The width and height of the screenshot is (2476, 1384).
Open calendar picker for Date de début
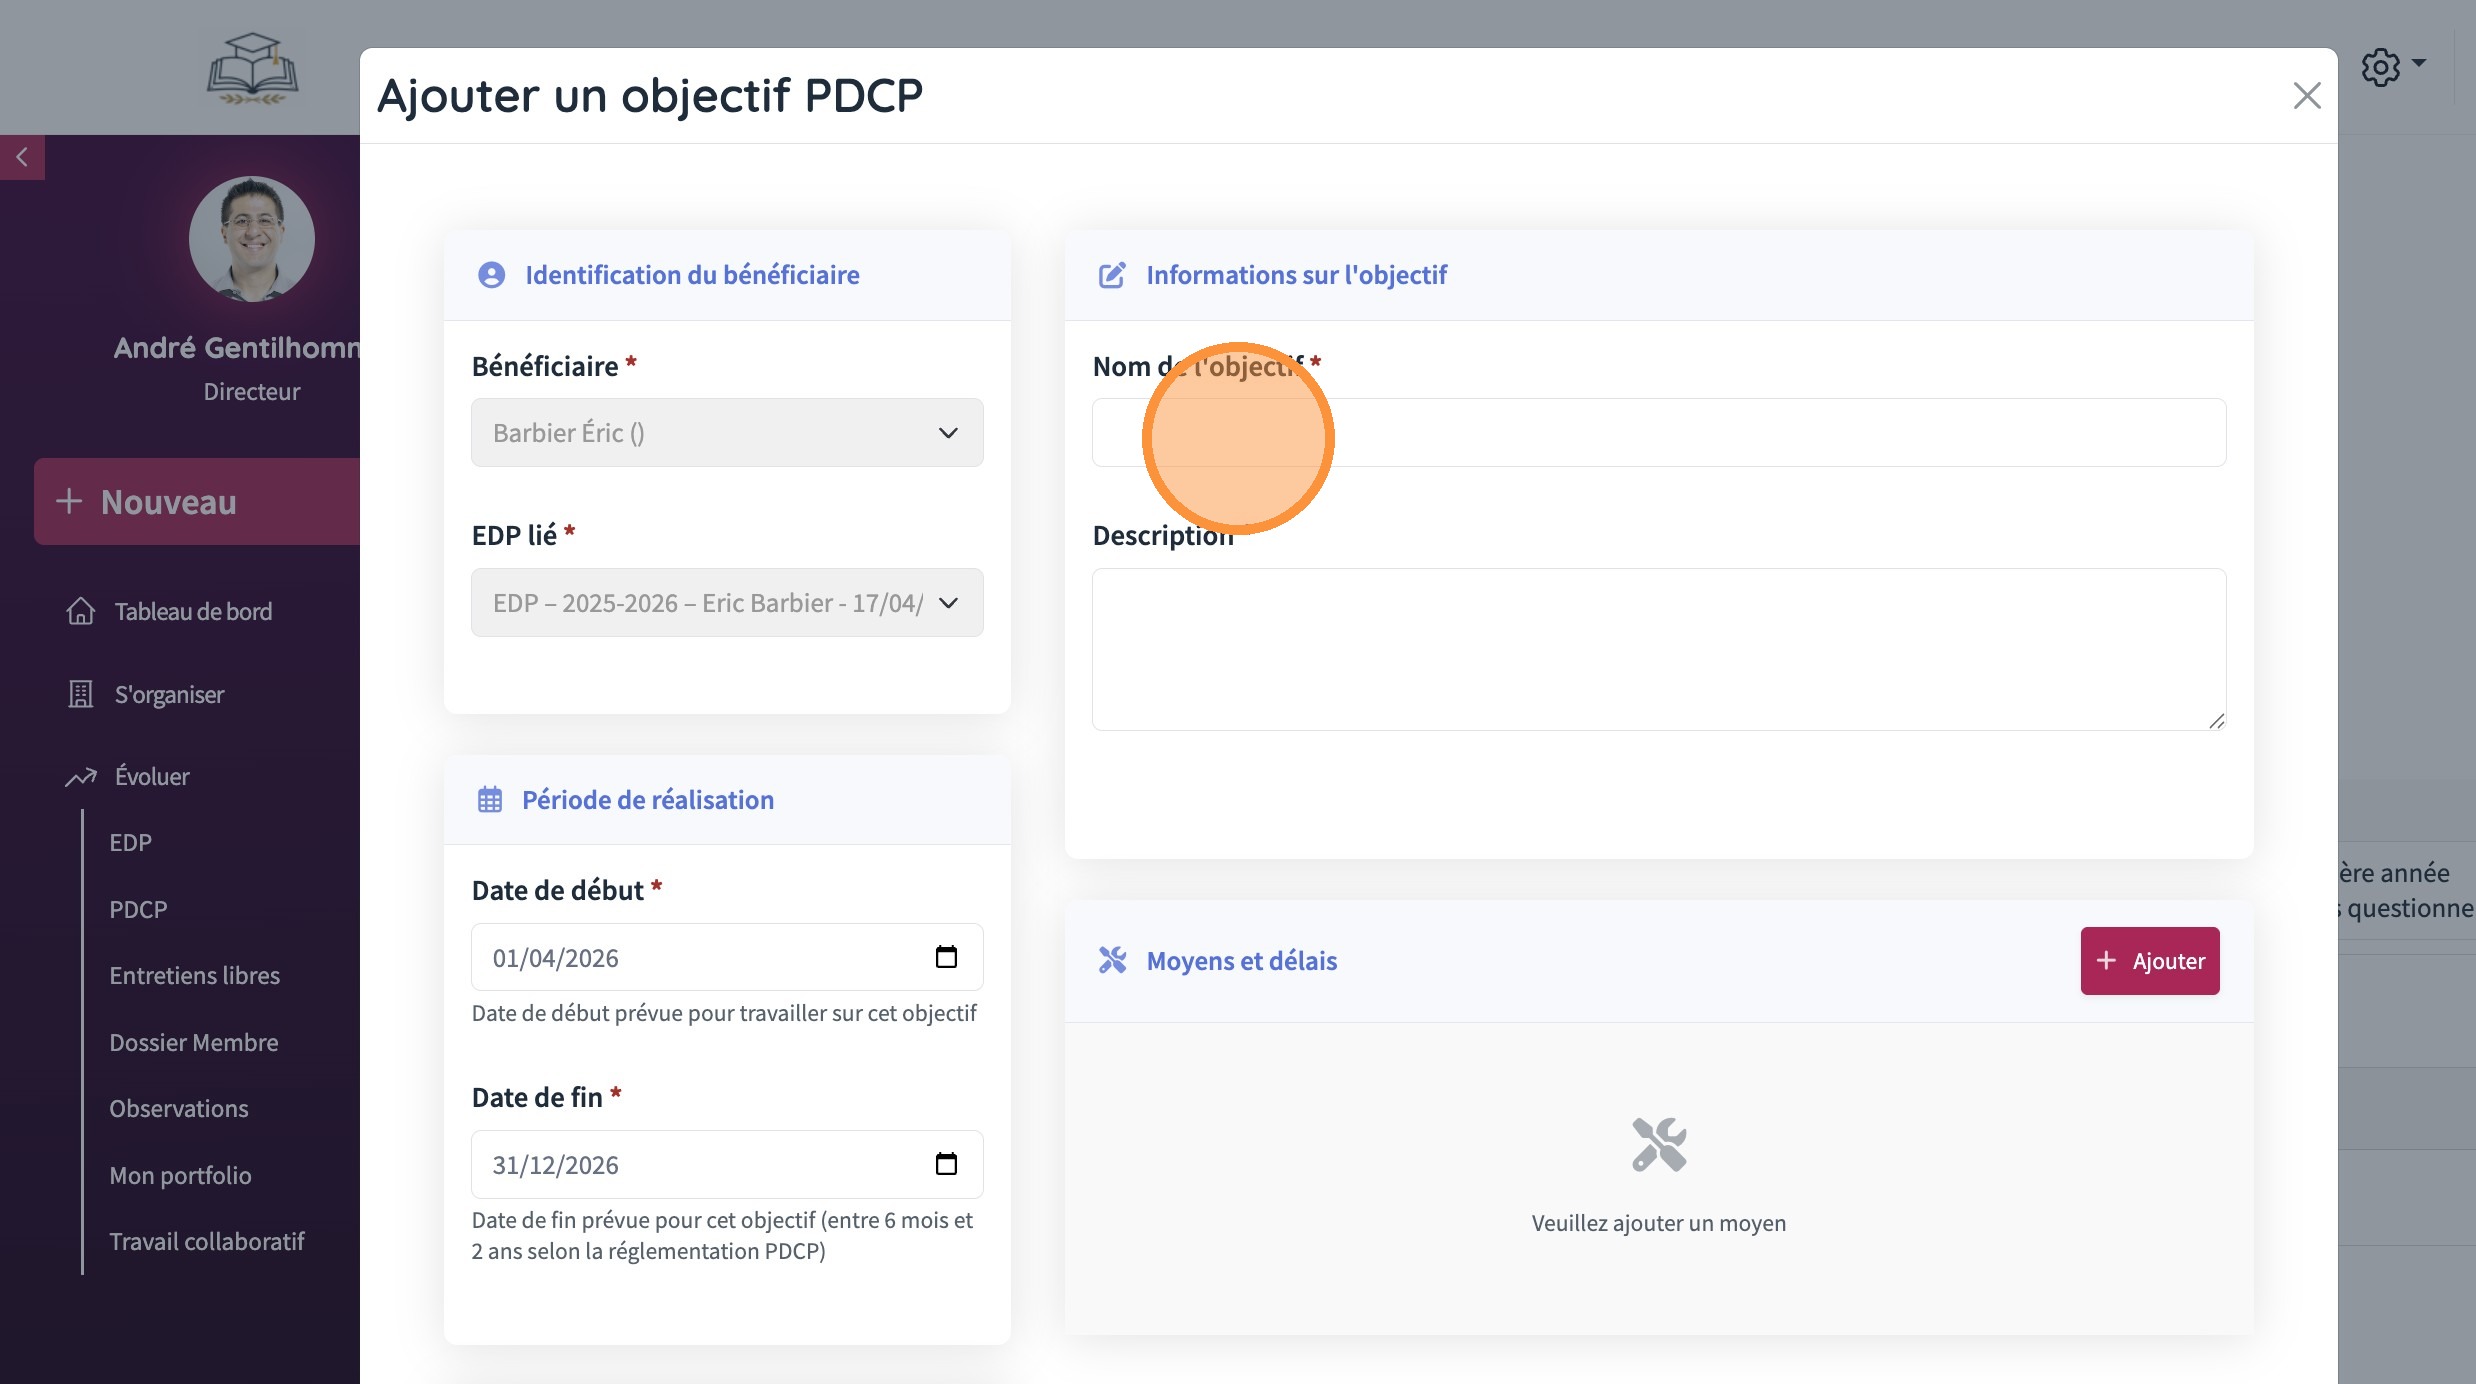[945, 957]
